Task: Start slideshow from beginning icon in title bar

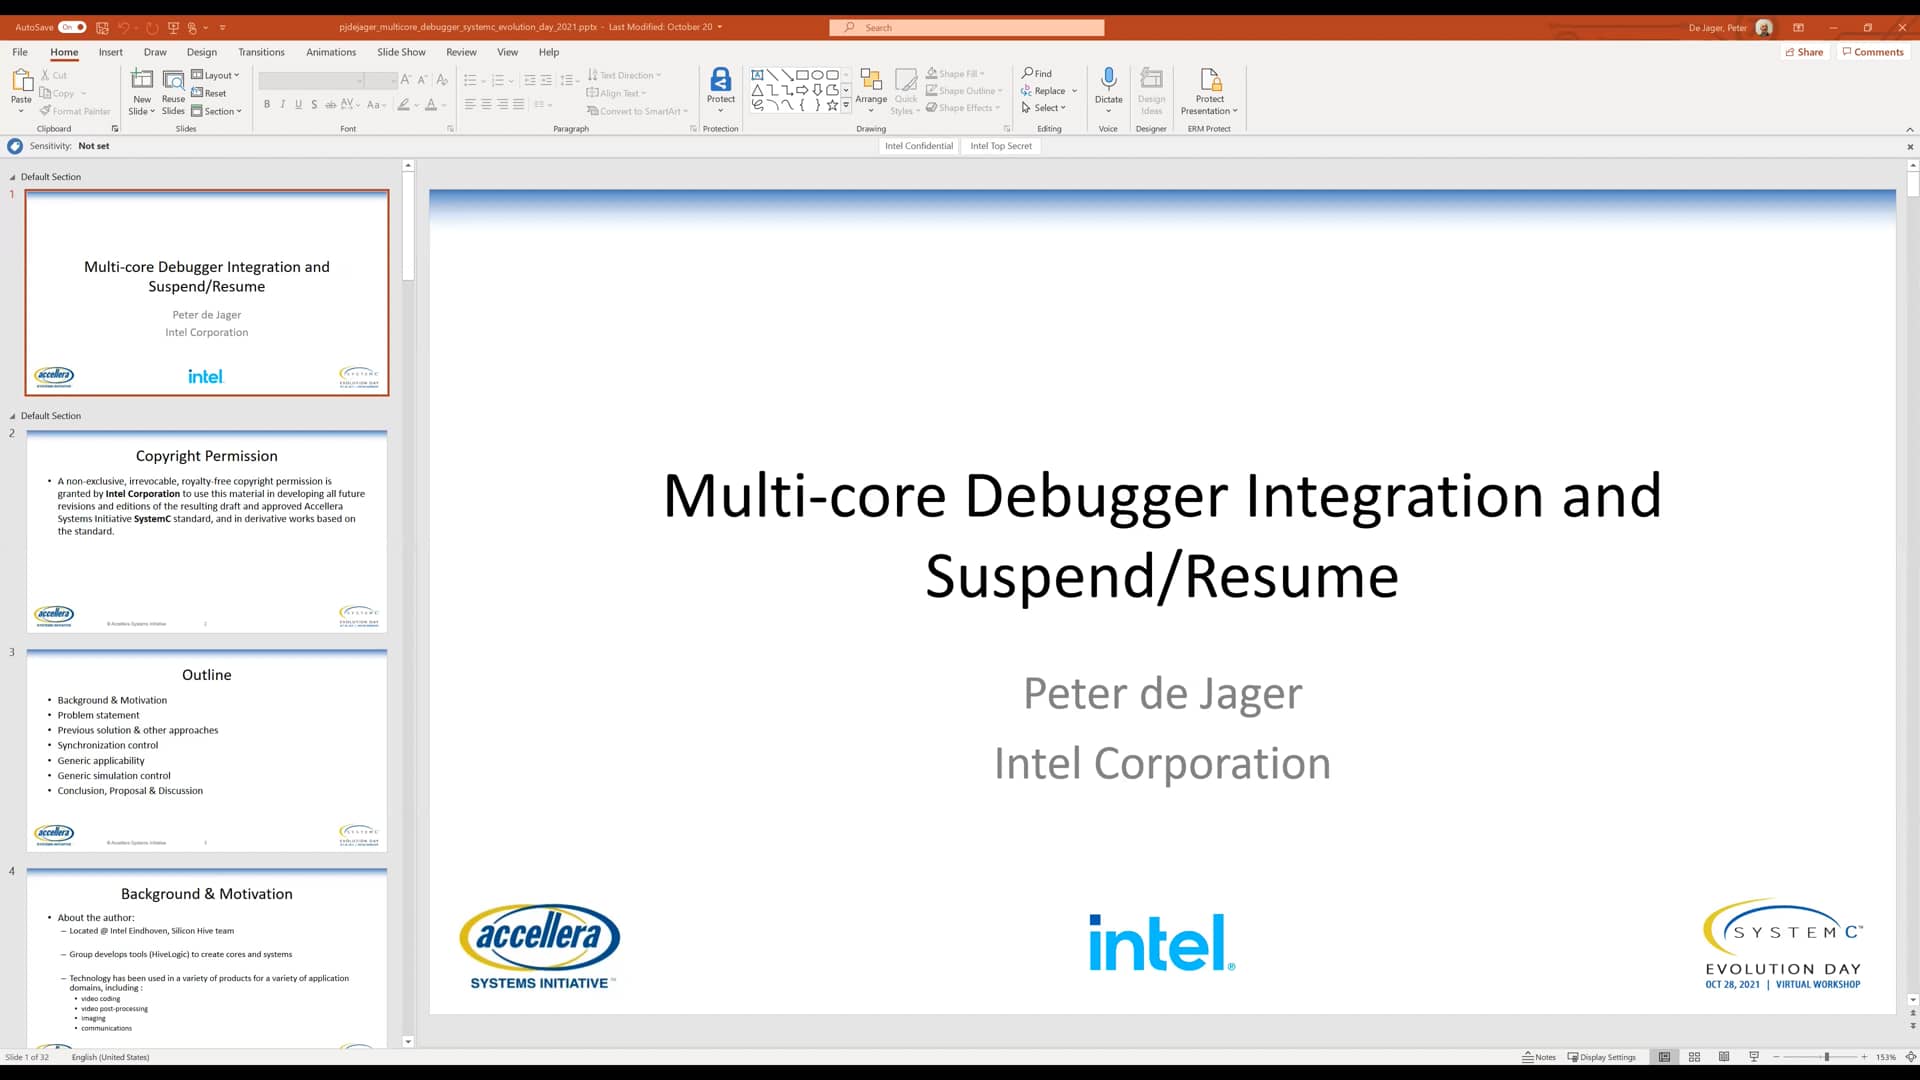Action: click(173, 28)
